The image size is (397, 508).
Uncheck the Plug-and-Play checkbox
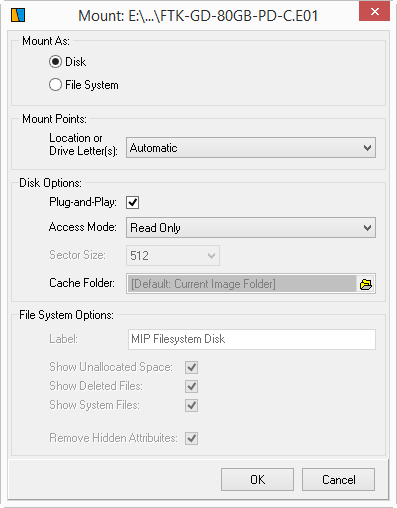tap(132, 202)
